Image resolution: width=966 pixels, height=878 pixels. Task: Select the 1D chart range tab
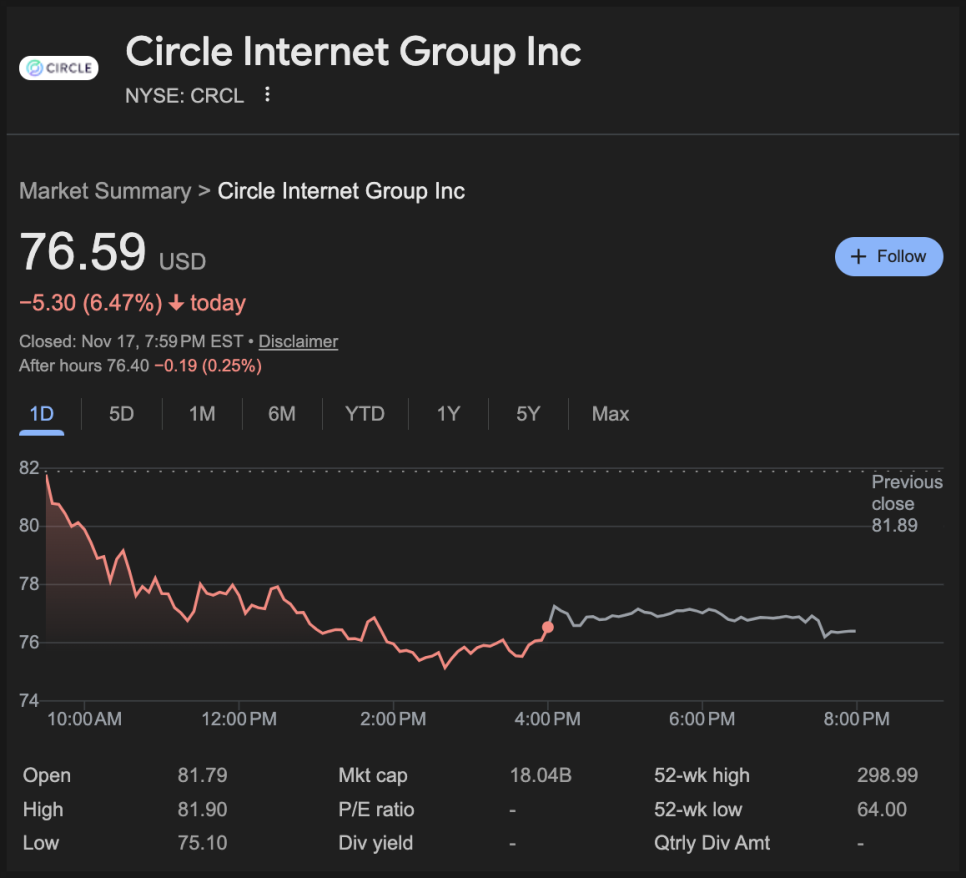pos(41,414)
